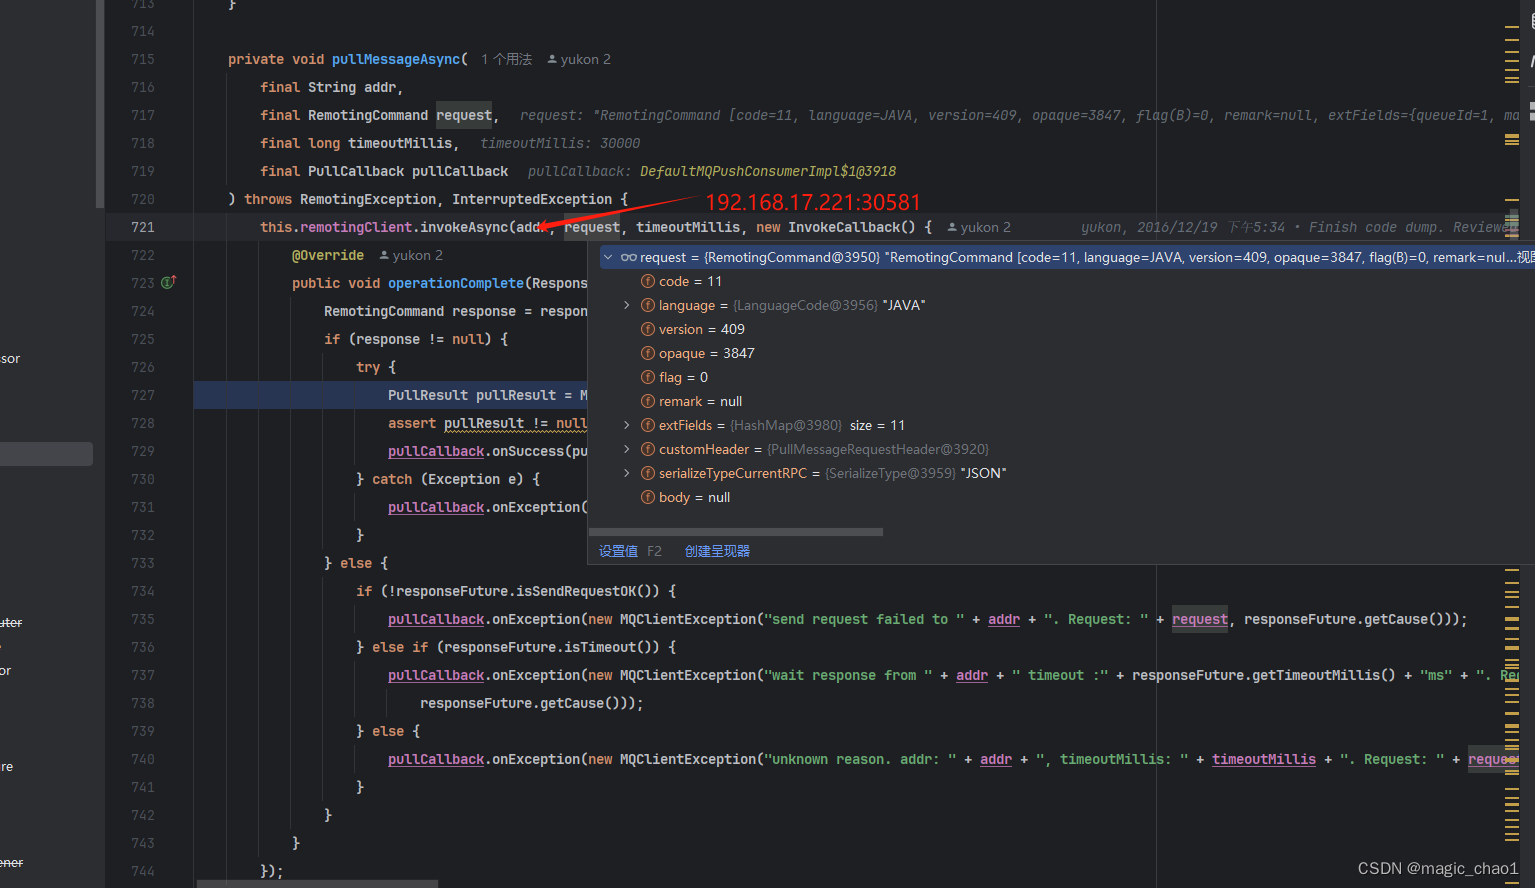Click the @Override annotation on line 722
Viewport: 1535px width, 888px height.
click(x=328, y=255)
